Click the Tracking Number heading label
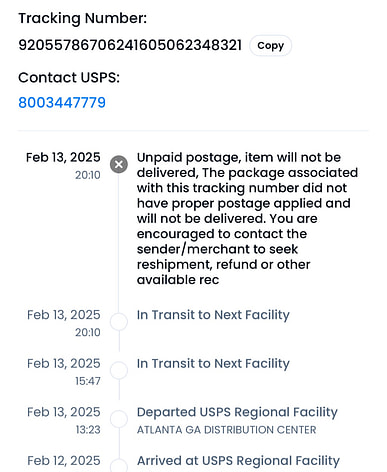This screenshot has width=387, height=472. coord(82,18)
